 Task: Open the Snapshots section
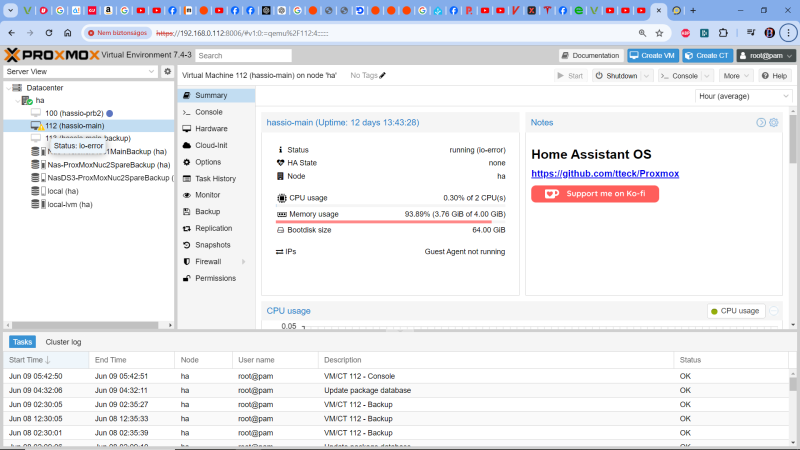216,245
